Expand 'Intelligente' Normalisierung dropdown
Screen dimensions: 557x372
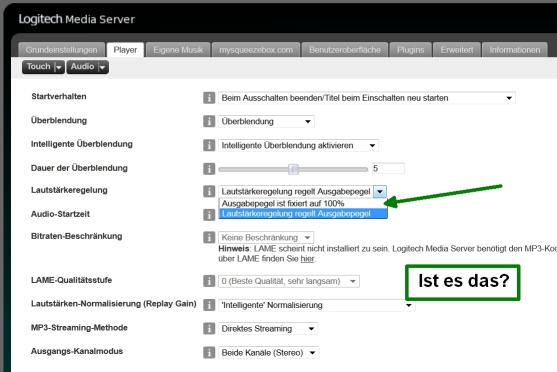[317, 305]
